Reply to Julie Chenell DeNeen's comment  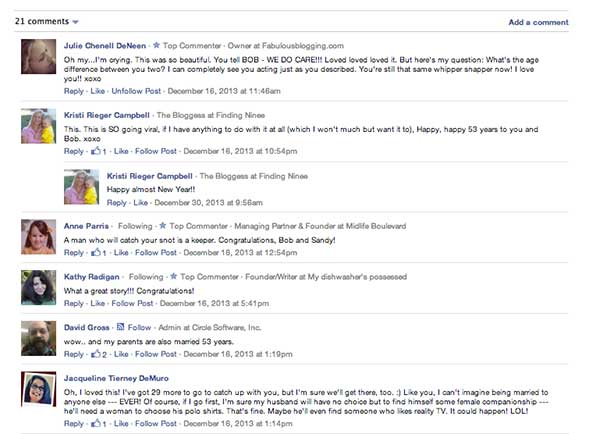(x=73, y=91)
